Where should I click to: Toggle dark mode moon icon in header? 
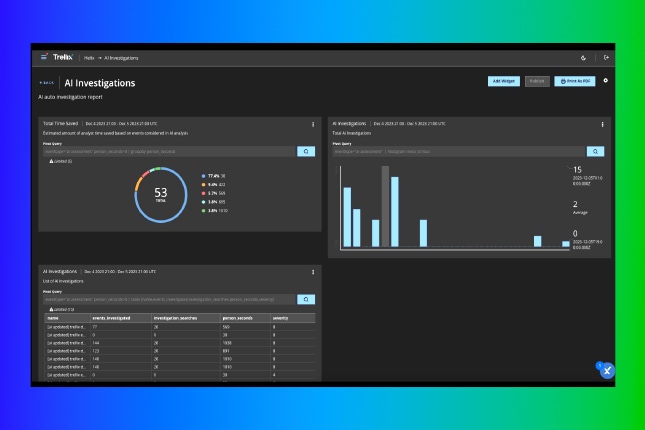point(584,58)
